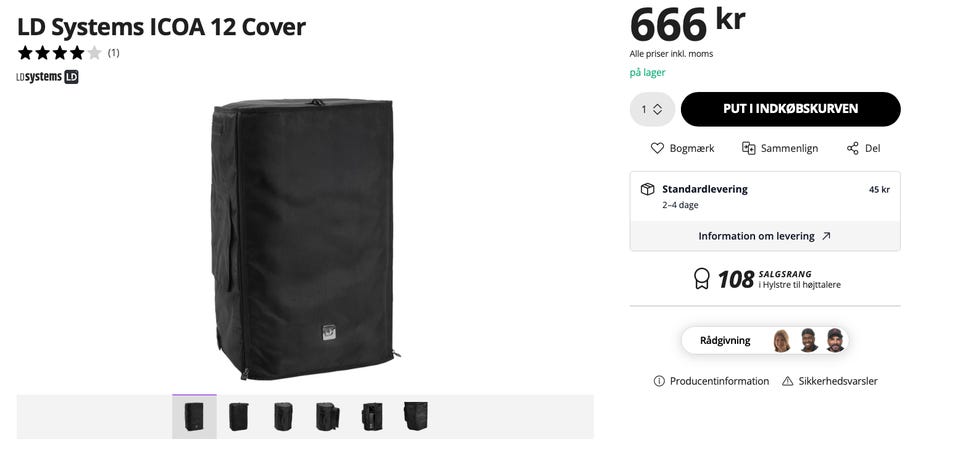Click the heart Bogmærk icon

tap(657, 148)
